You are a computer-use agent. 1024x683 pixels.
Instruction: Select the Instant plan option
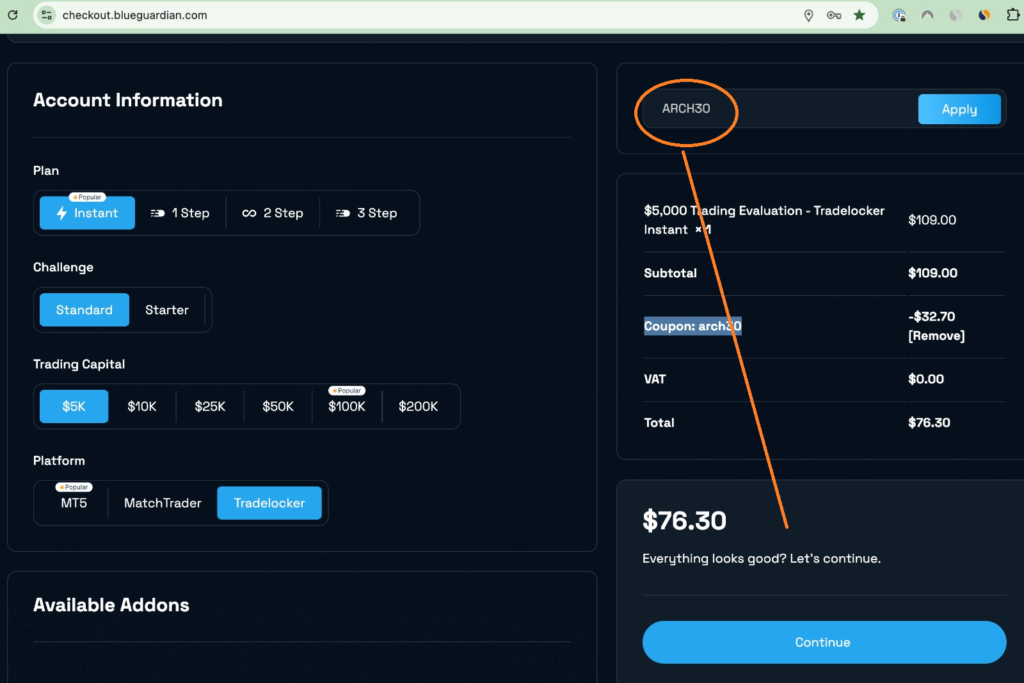pos(87,213)
